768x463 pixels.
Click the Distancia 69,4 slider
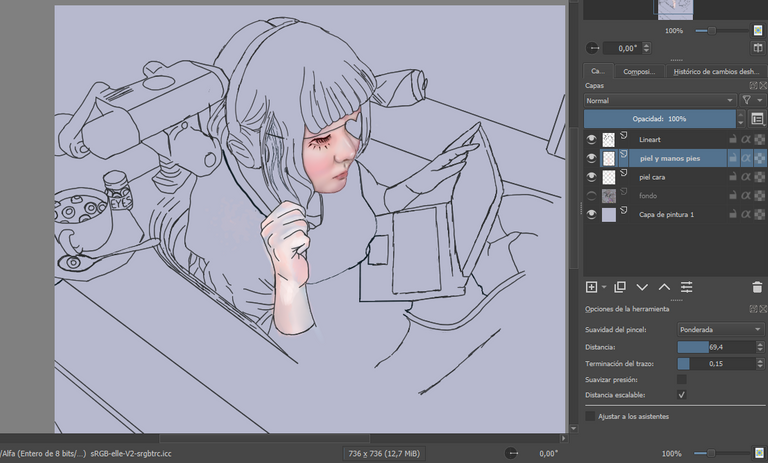717,347
